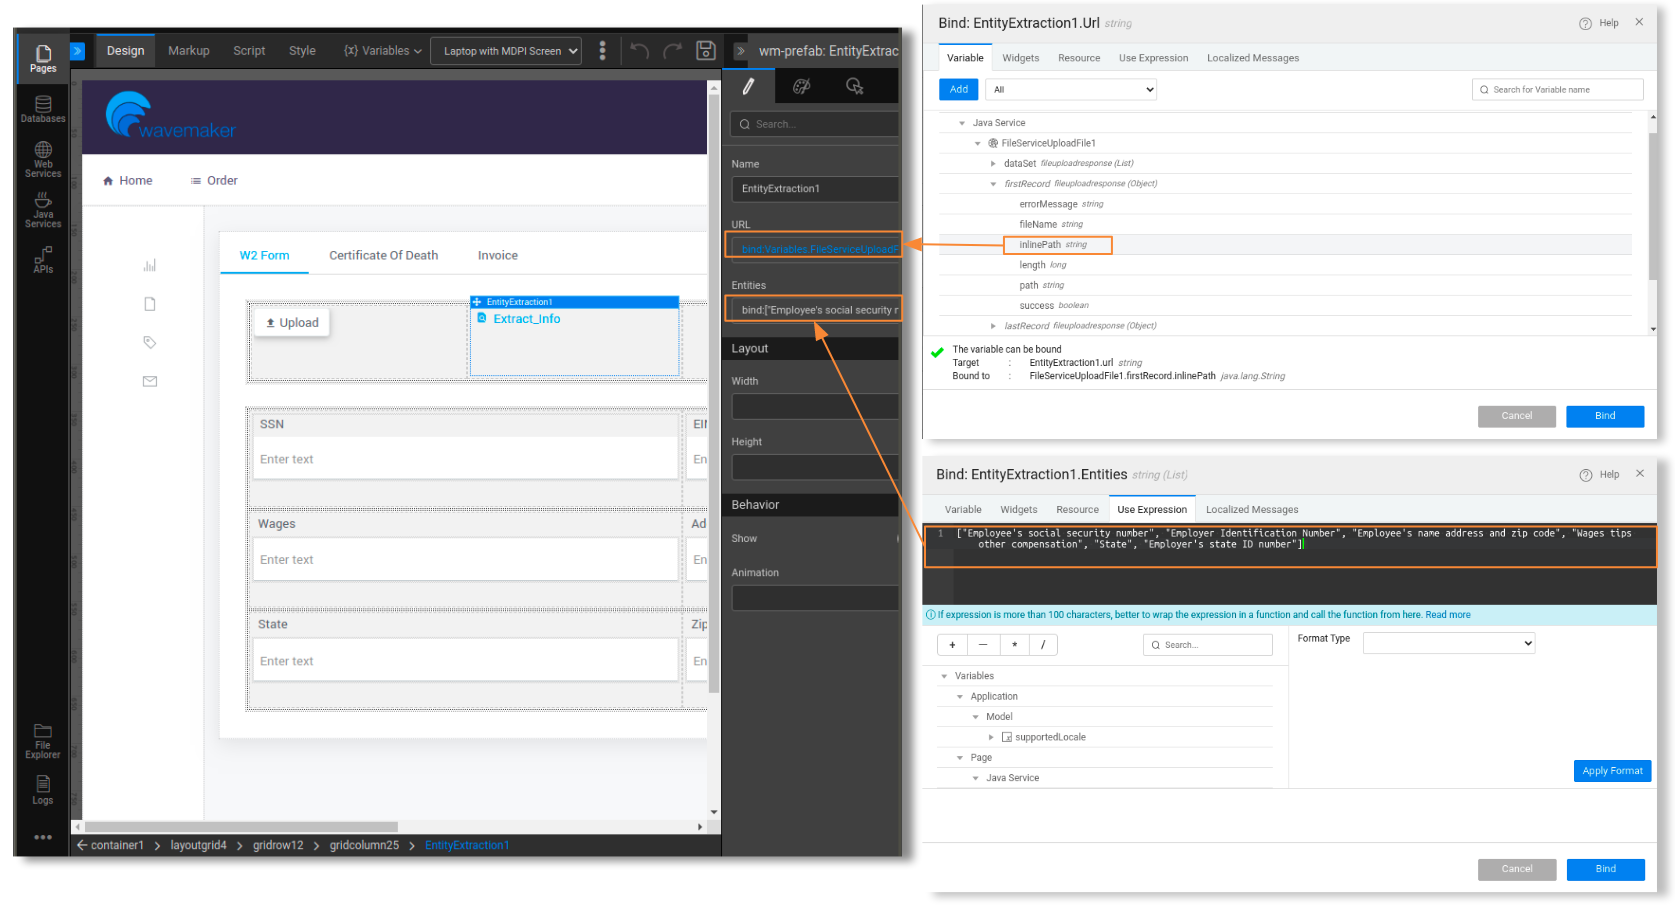The width and height of the screenshot is (1675, 909).
Task: Open the Laptop with MDPI Screen dropdown
Action: pos(505,51)
